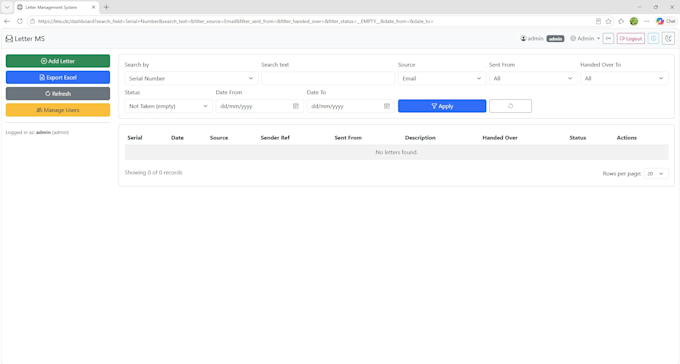
Task: Expand the Handed Over To dropdown
Action: tap(624, 79)
